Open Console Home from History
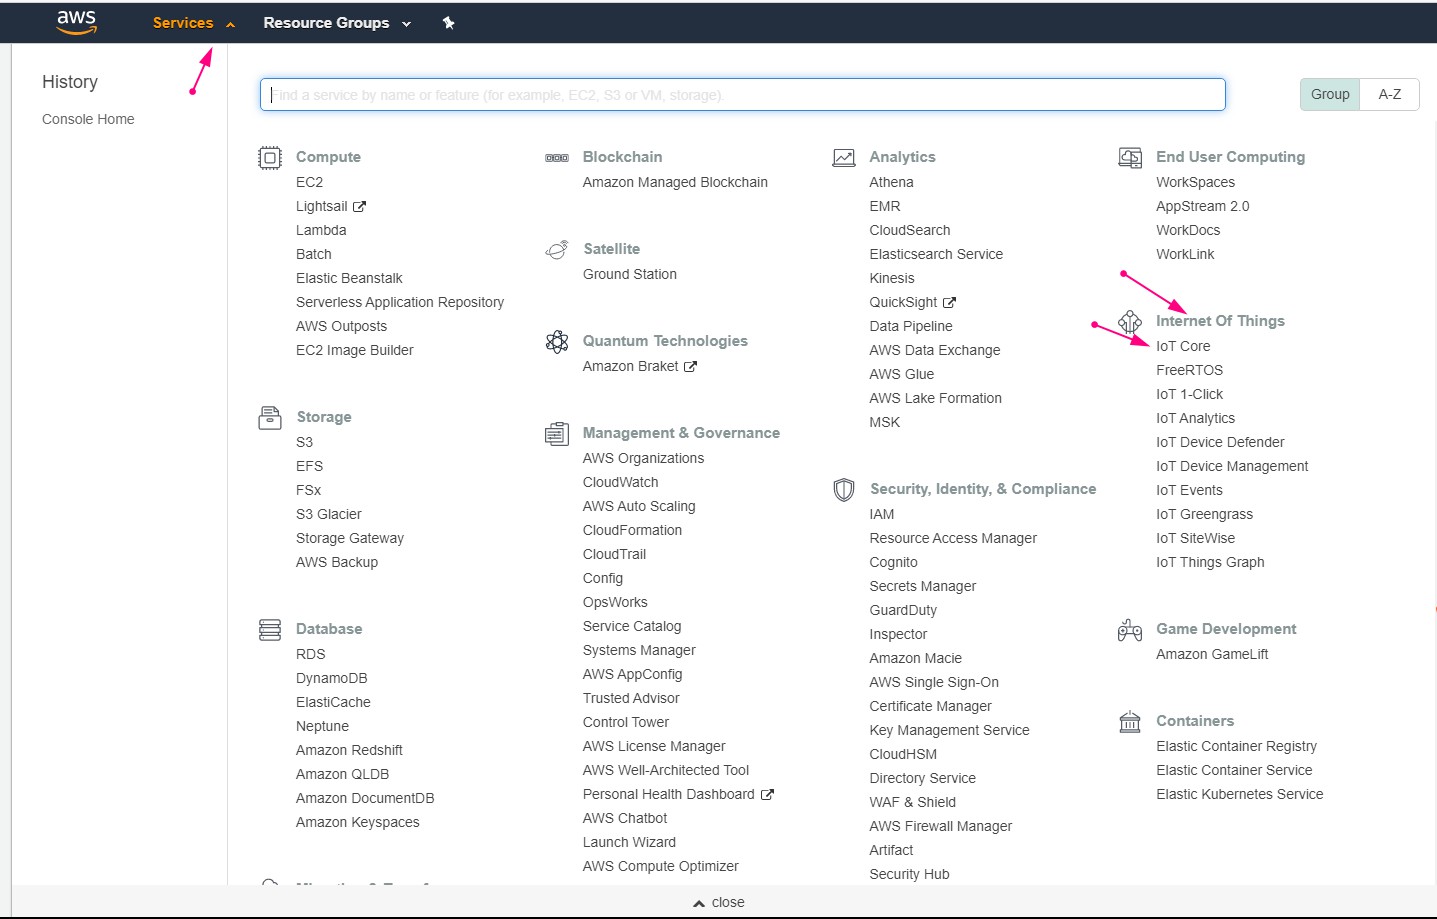This screenshot has height=919, width=1437. [x=88, y=119]
